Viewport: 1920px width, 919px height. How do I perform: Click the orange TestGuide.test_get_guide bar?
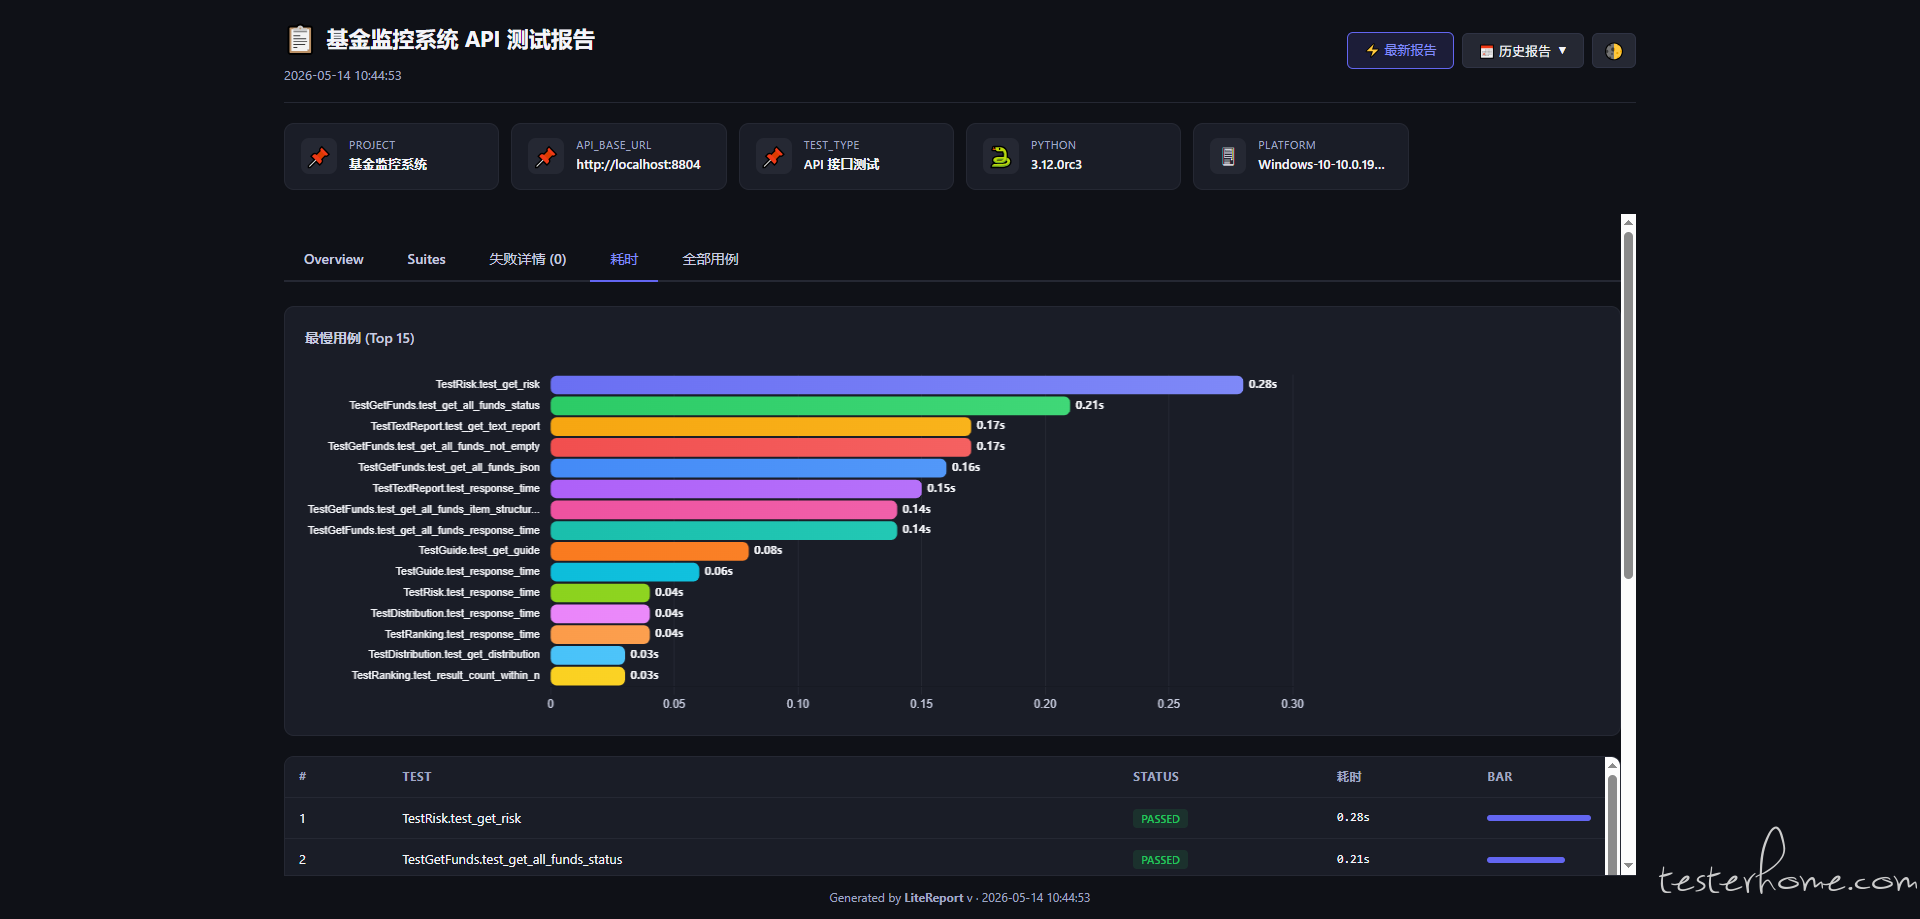click(650, 551)
